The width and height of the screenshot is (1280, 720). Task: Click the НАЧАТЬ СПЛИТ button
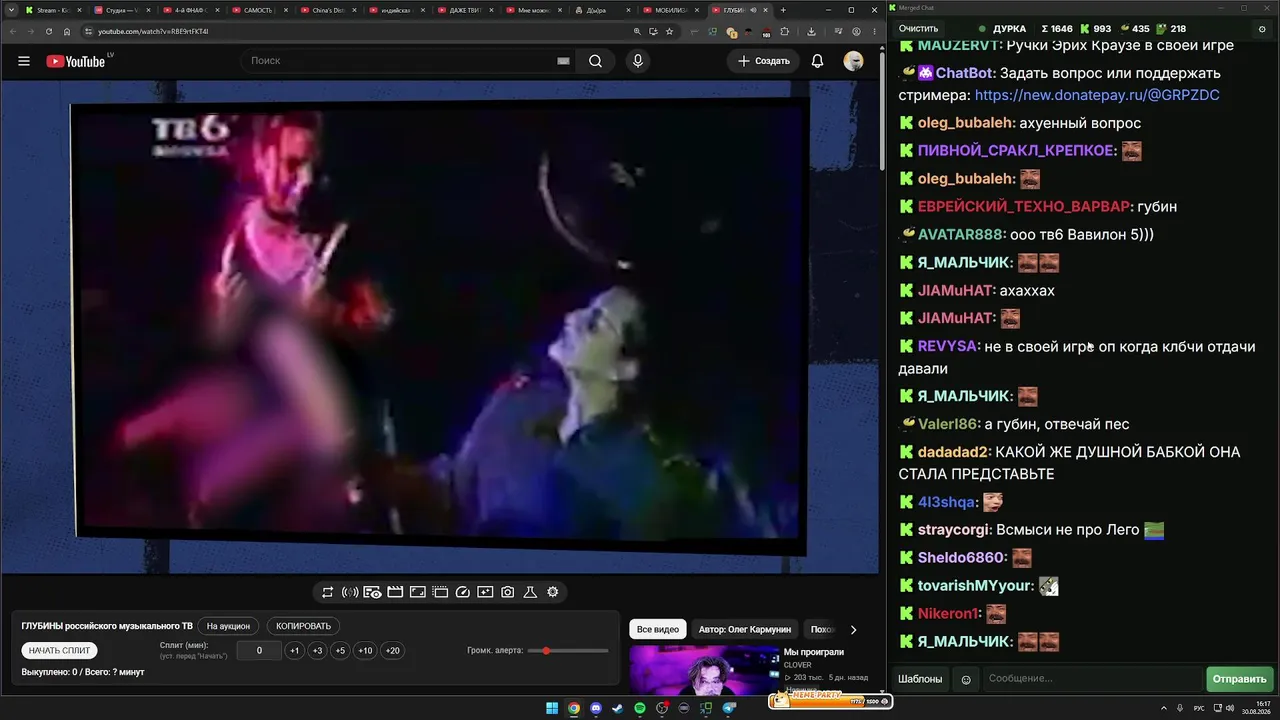[60, 651]
